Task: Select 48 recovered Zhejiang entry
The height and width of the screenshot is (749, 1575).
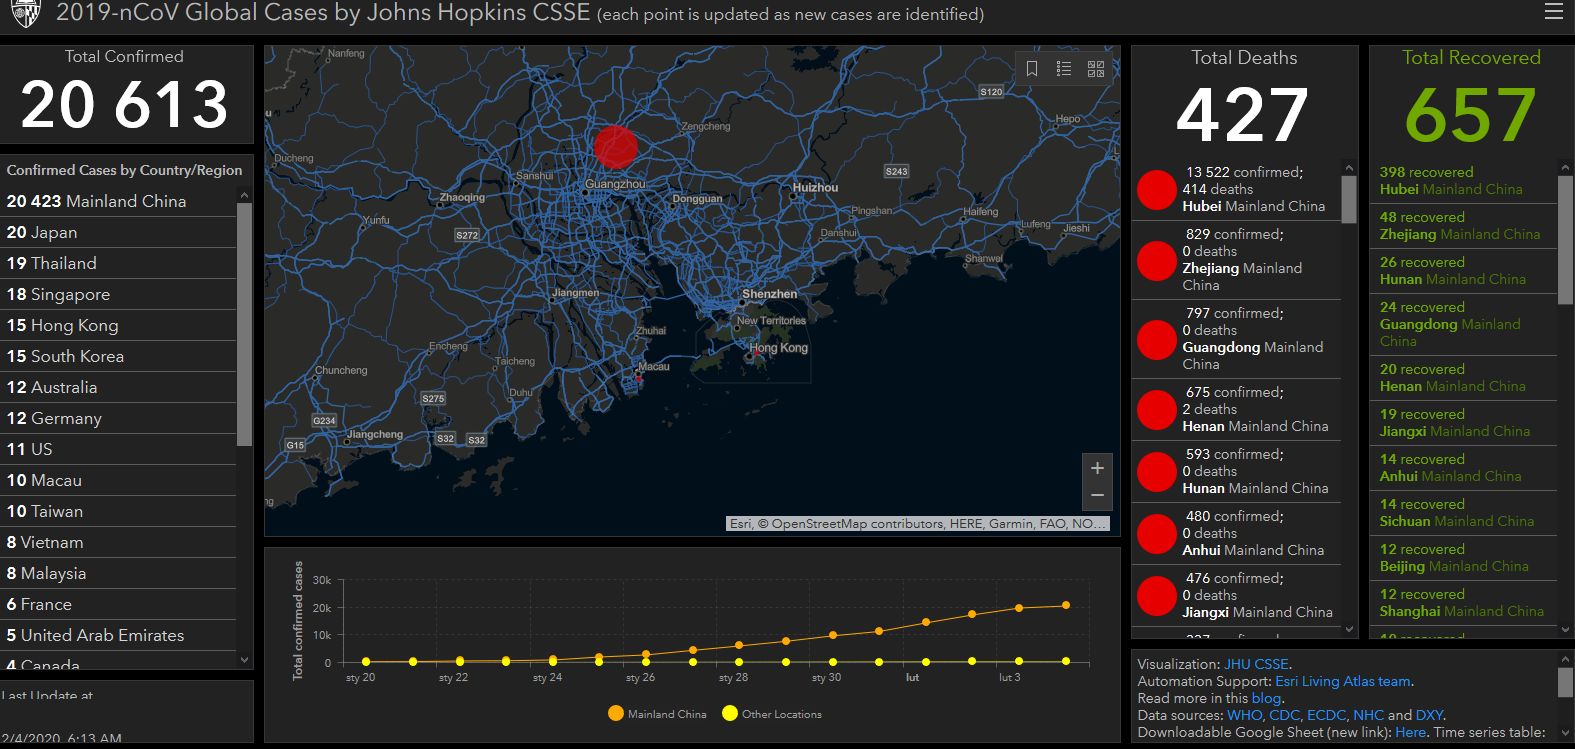Action: pyautogui.click(x=1463, y=226)
